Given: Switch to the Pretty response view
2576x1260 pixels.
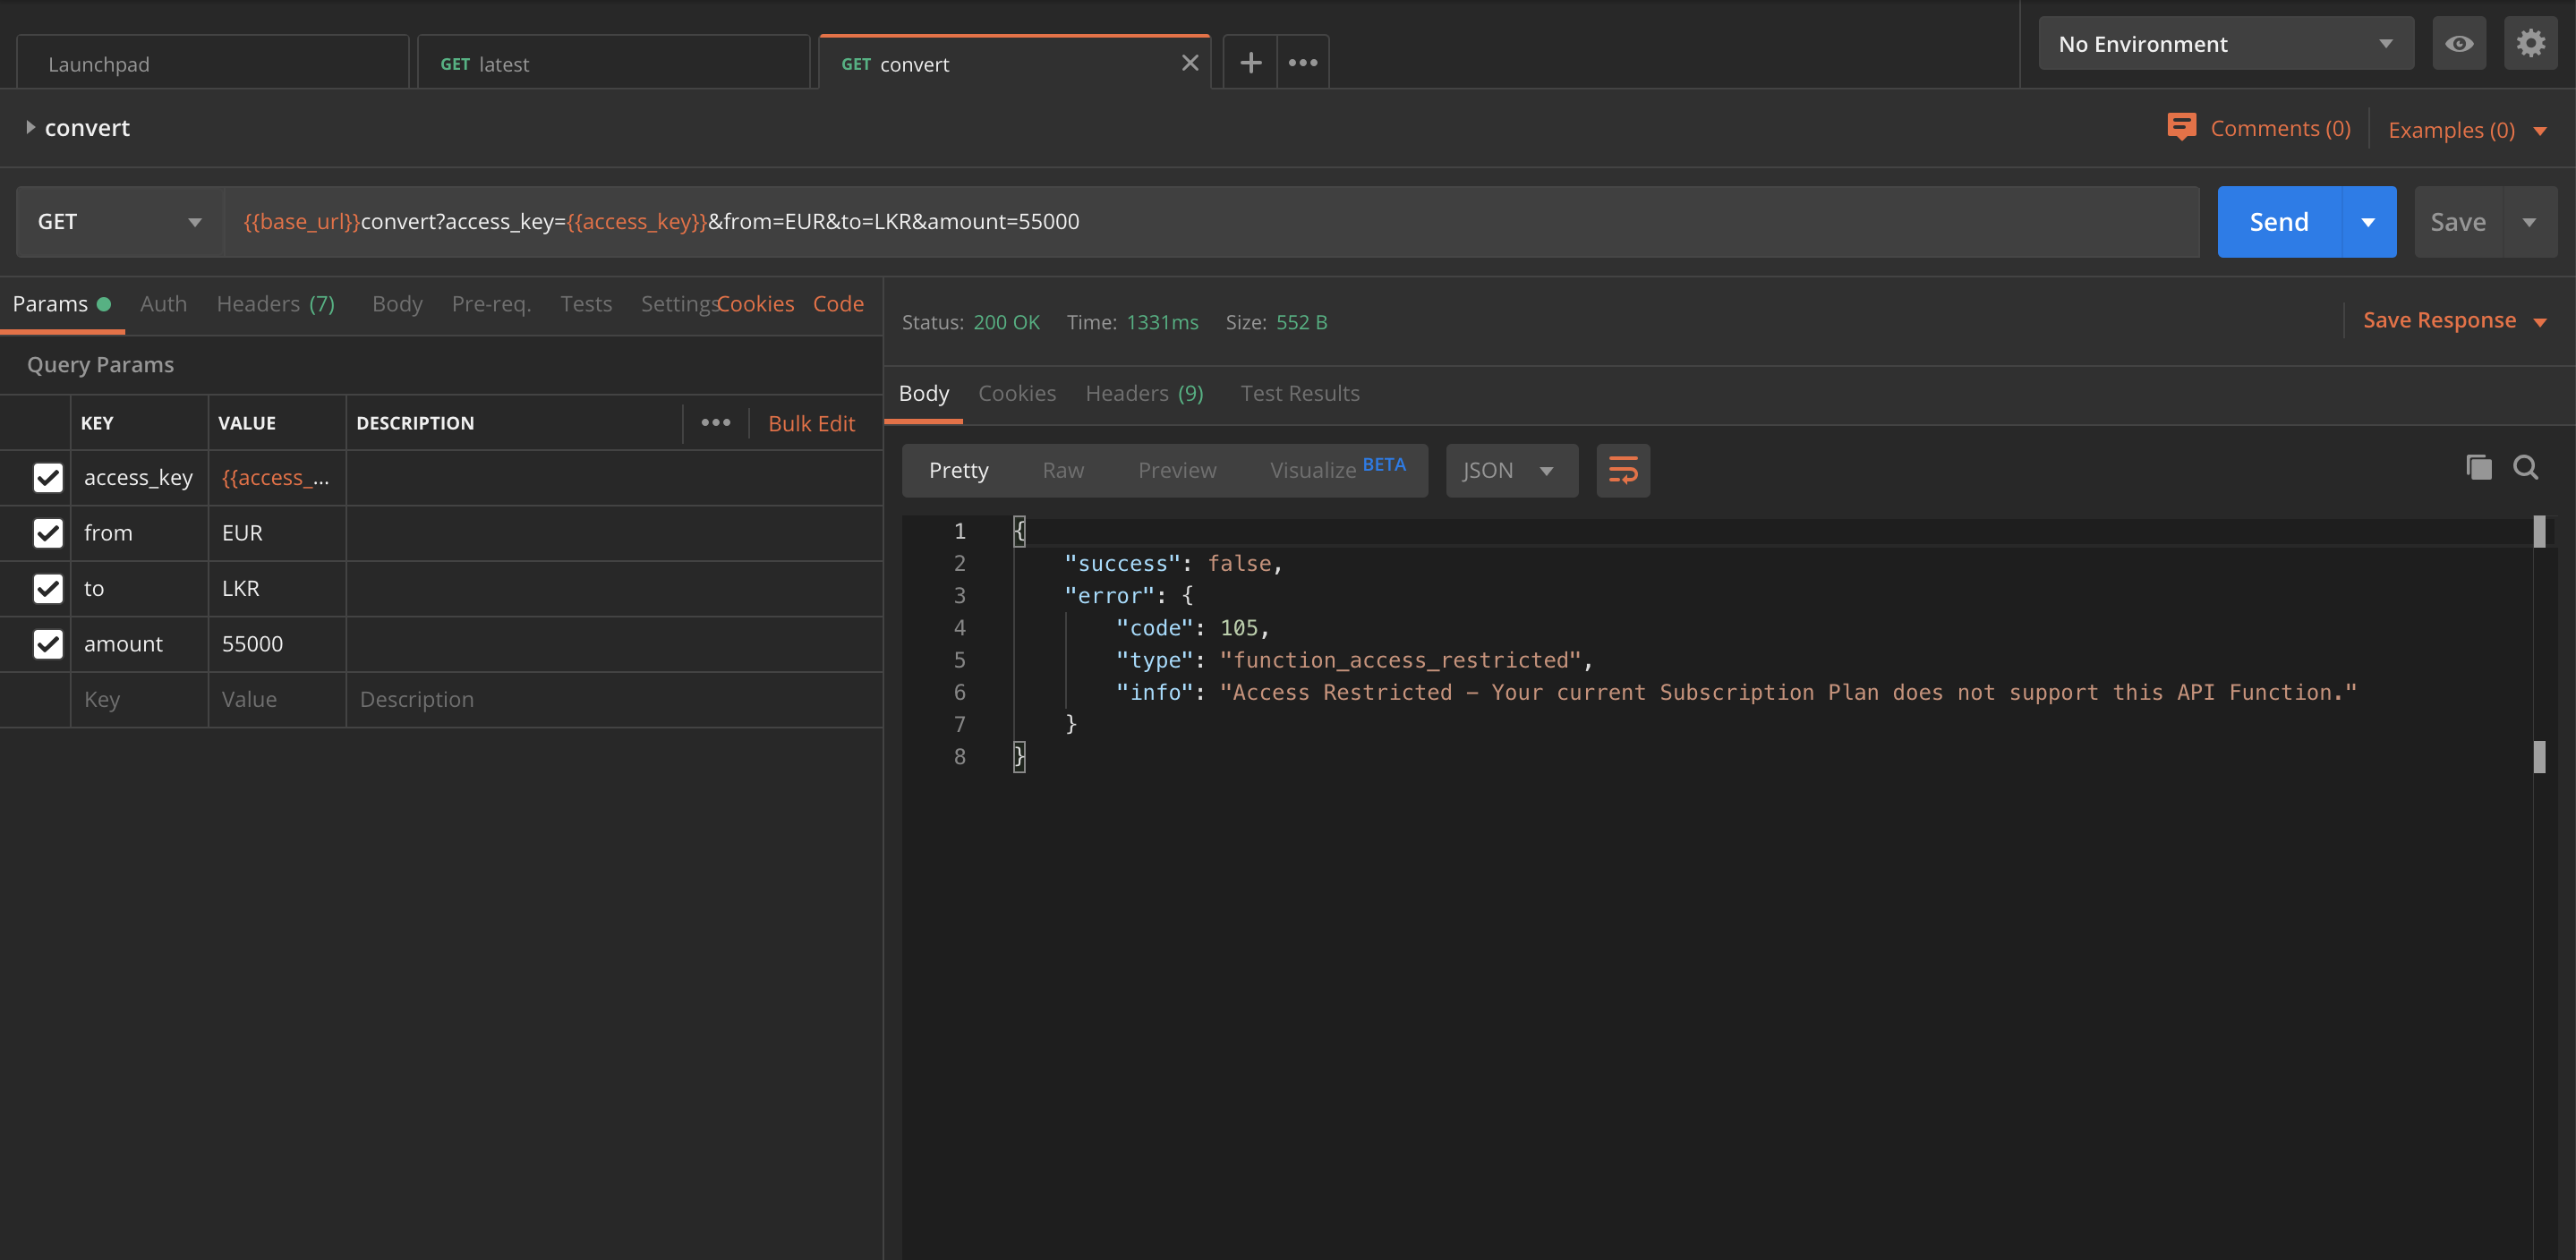Looking at the screenshot, I should (x=958, y=470).
